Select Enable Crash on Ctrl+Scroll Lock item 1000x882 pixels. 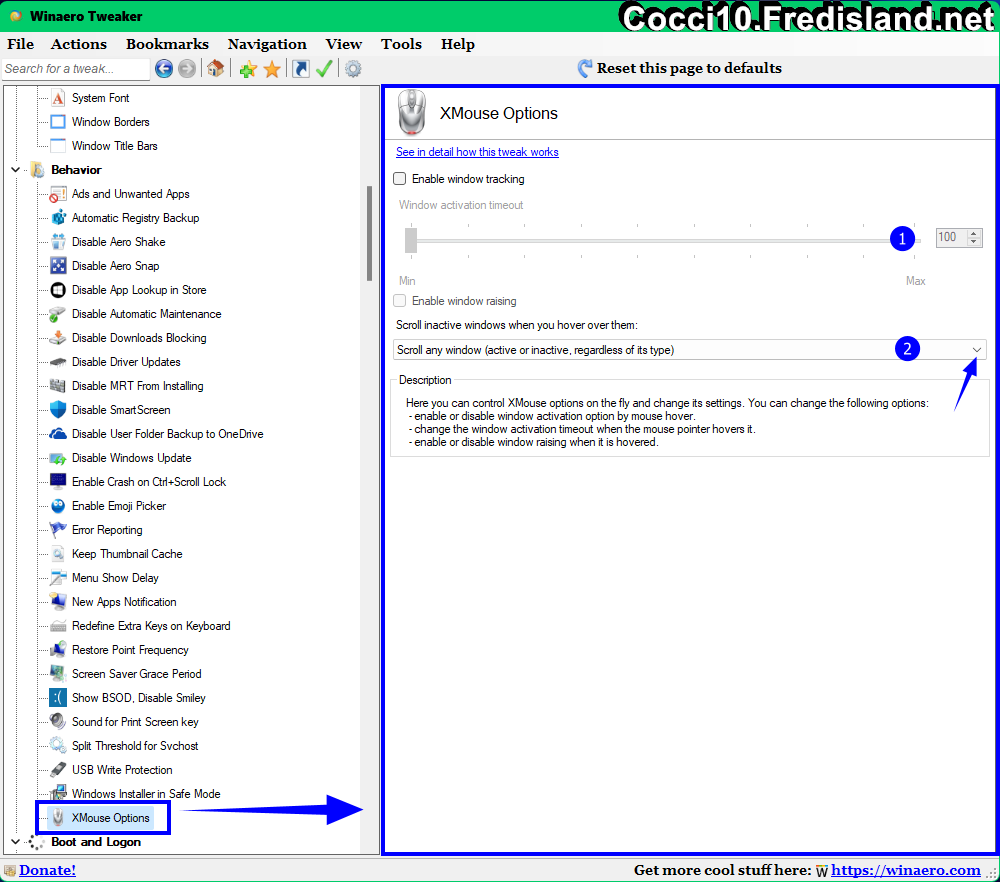[x=149, y=482]
